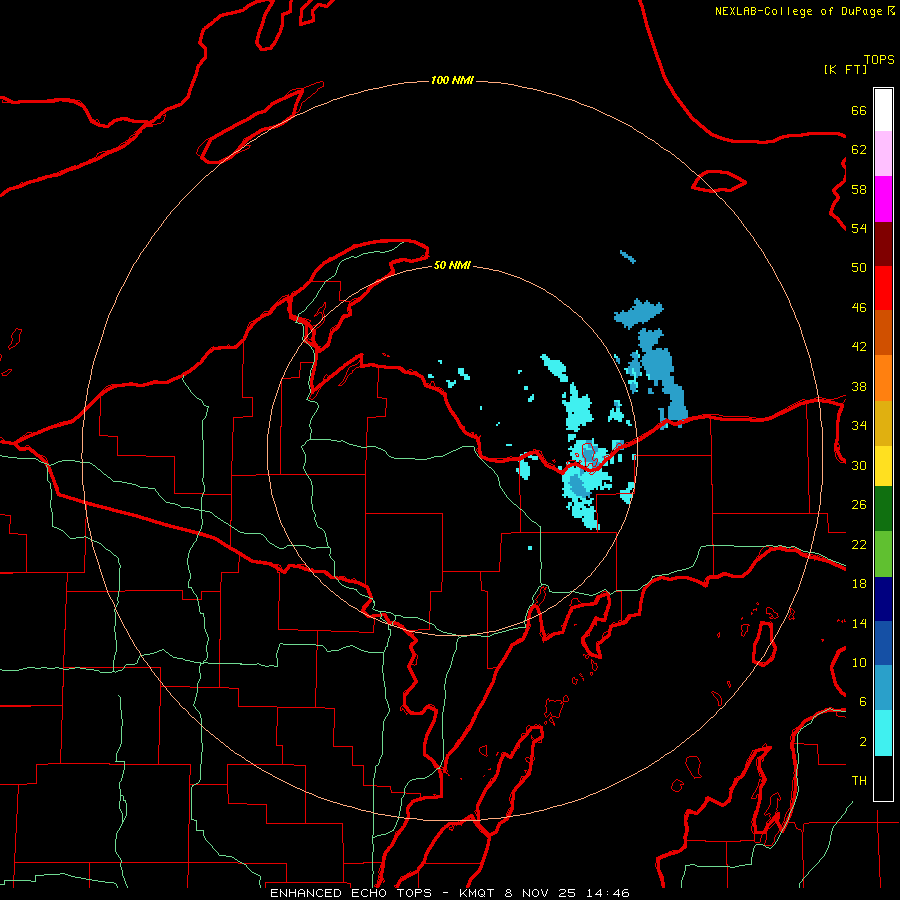This screenshot has width=900, height=900.
Task: Pick the dark orange legend swatch
Action: [x=883, y=333]
